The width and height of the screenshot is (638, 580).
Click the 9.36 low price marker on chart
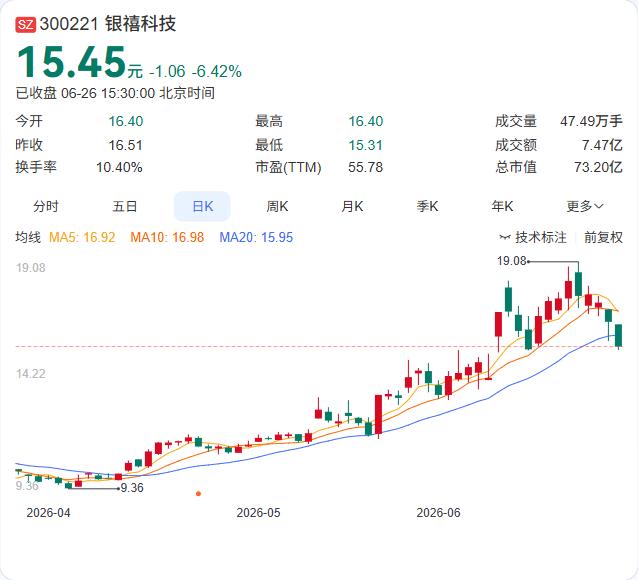132,488
